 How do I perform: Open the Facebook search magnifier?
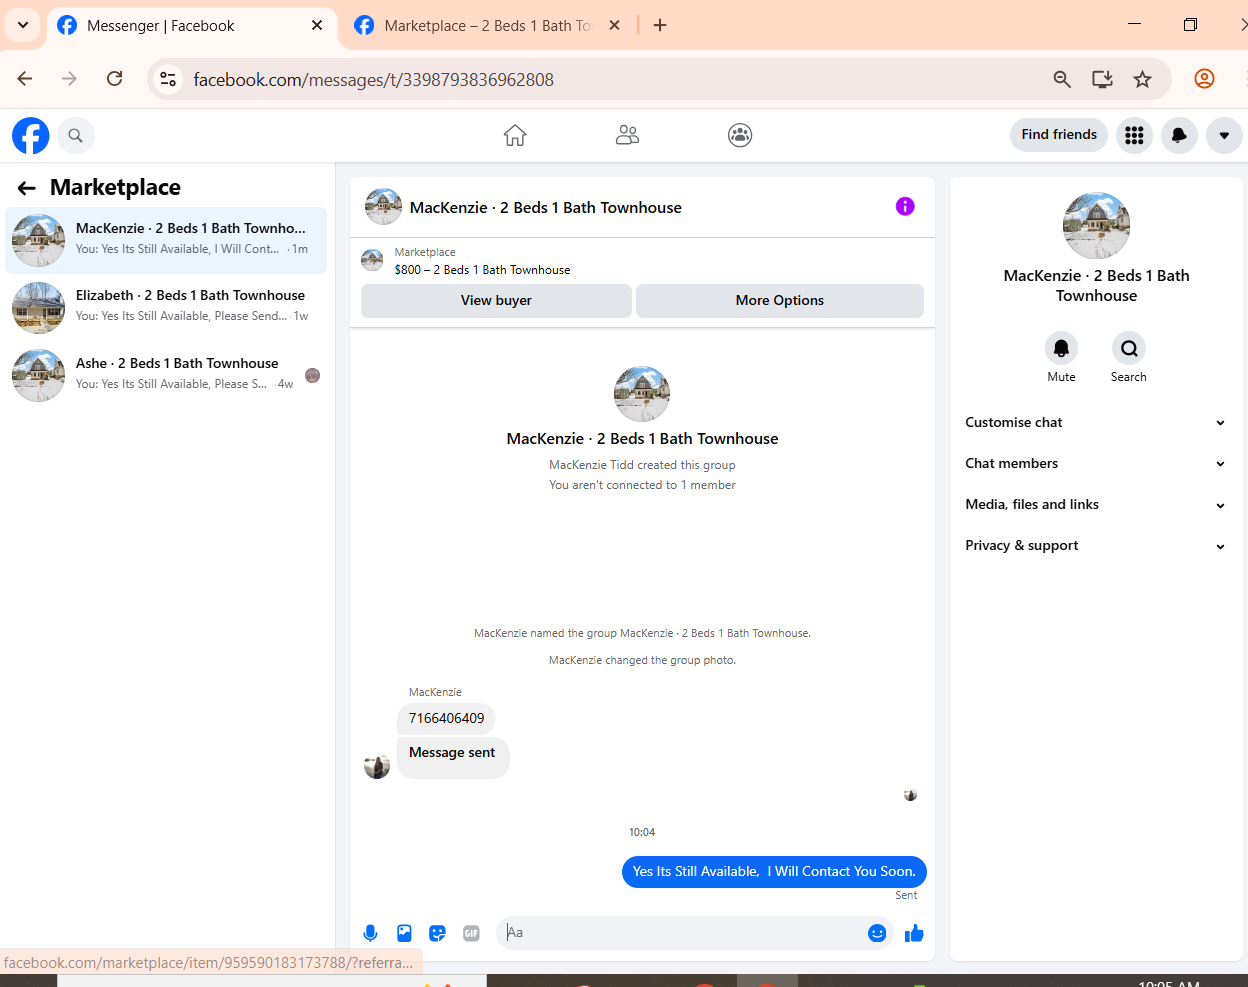[x=75, y=135]
